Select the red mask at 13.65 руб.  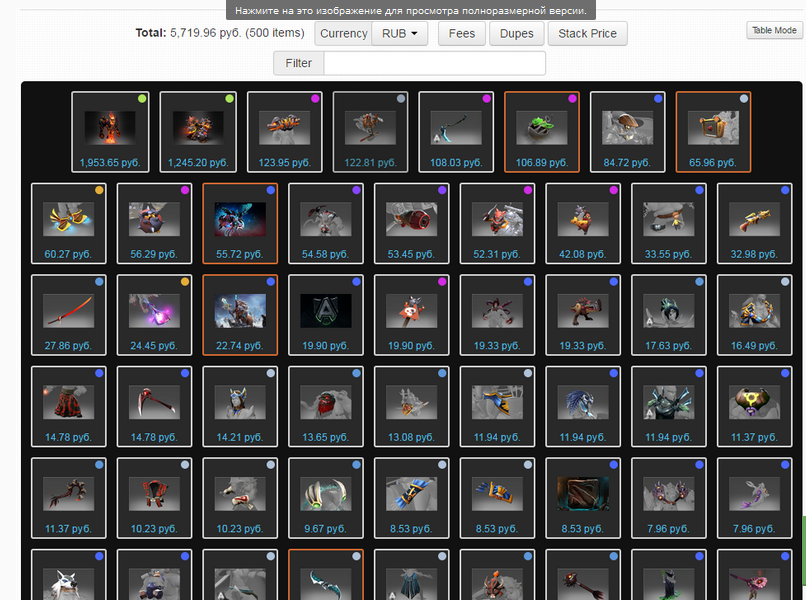tap(326, 406)
